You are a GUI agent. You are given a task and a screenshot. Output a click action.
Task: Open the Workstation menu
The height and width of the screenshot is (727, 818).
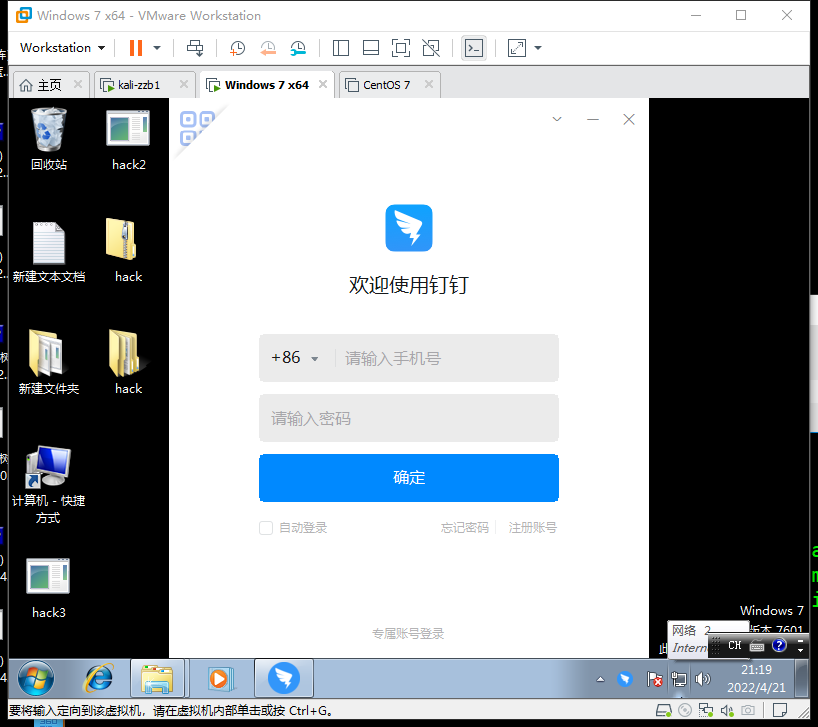click(x=63, y=48)
